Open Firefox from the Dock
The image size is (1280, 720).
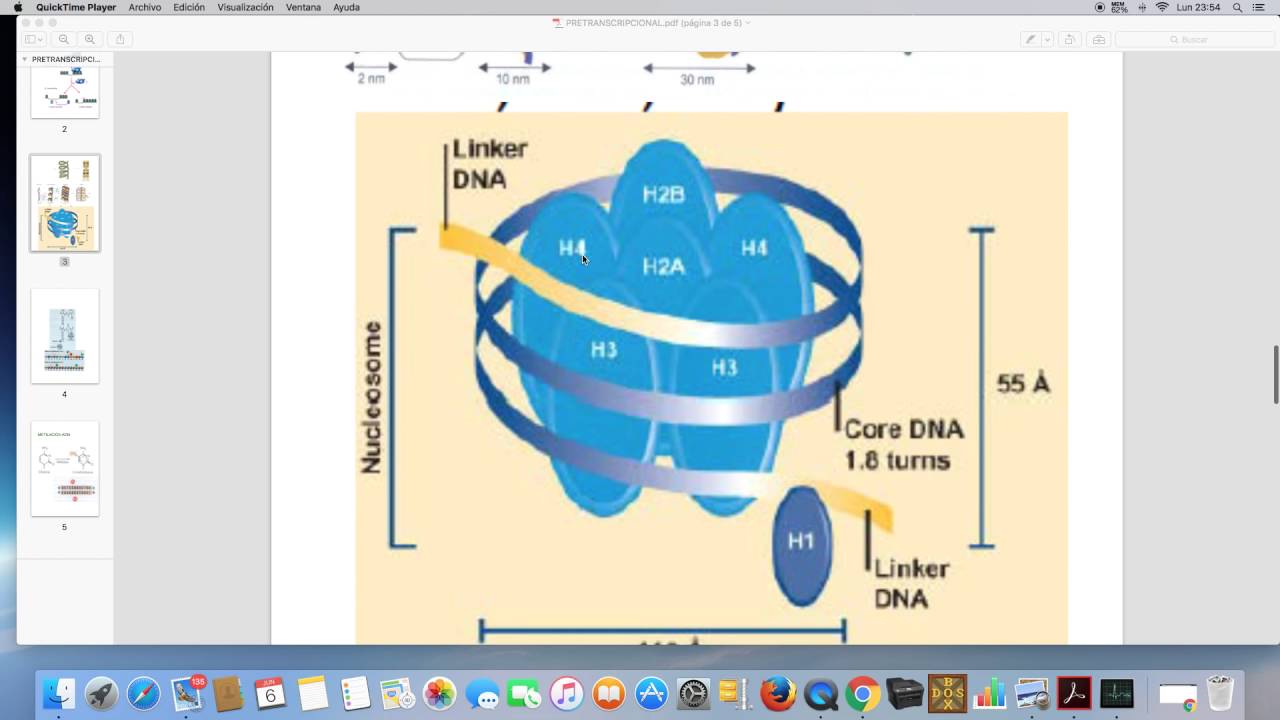coord(777,693)
